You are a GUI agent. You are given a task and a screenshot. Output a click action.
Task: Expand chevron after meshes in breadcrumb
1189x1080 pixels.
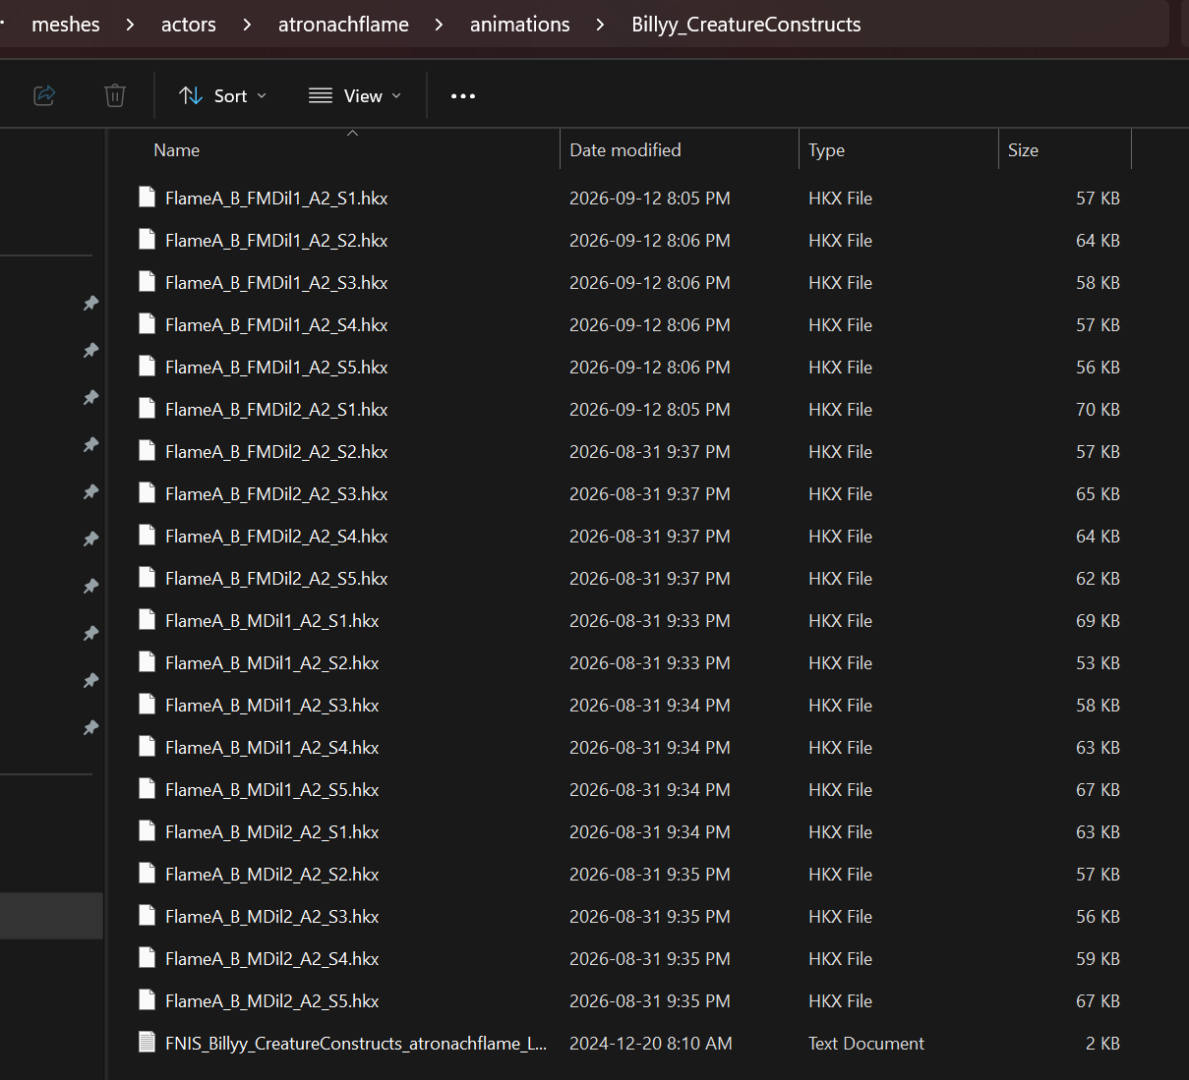(130, 25)
